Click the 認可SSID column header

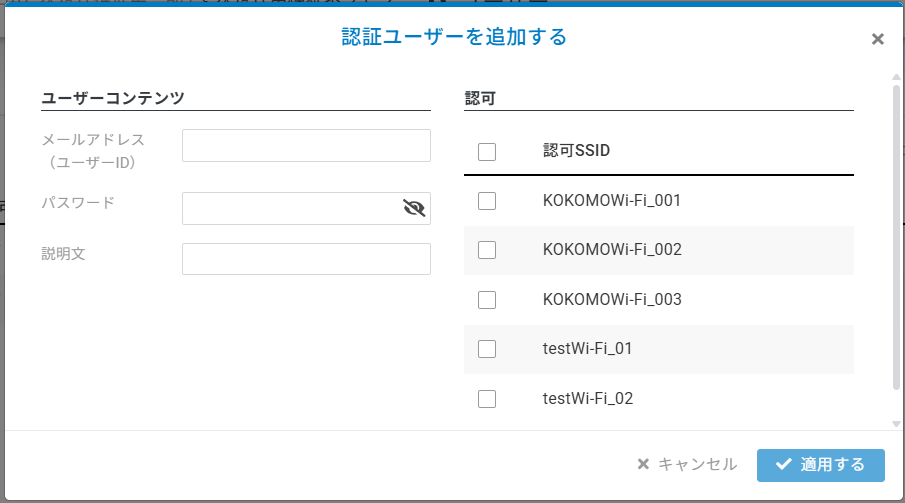pos(576,151)
